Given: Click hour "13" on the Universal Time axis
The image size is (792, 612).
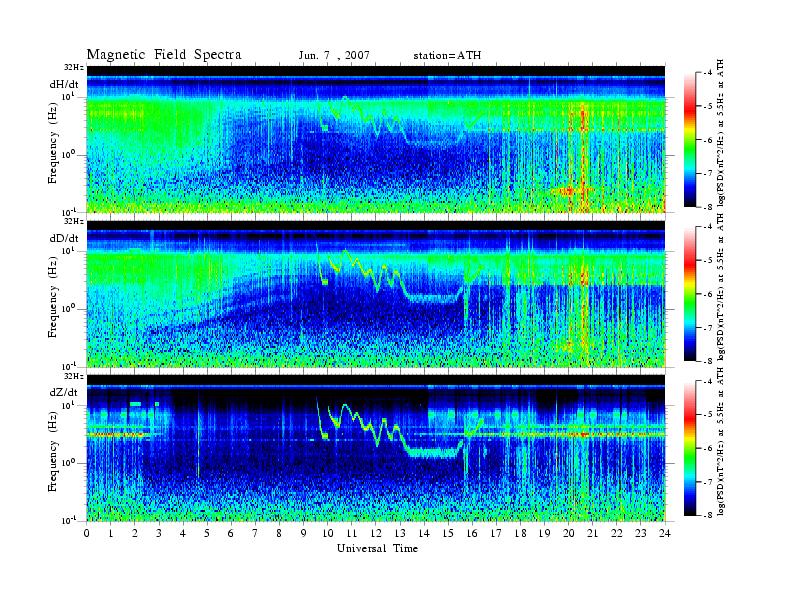Looking at the screenshot, I should tap(400, 534).
